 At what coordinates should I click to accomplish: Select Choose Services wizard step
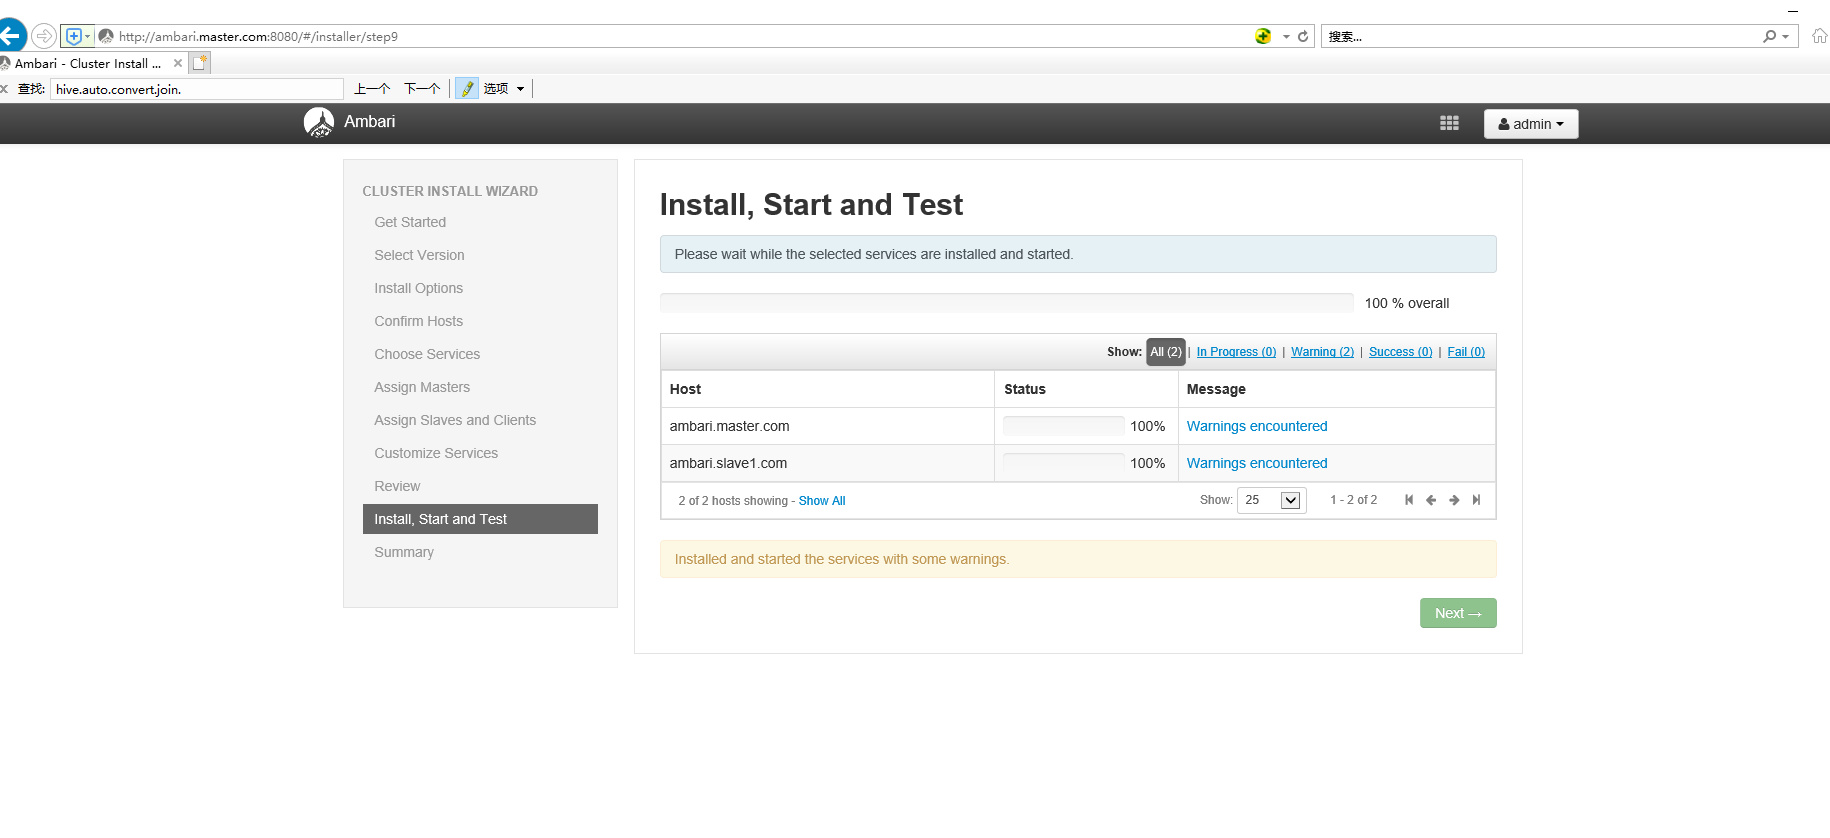(x=427, y=354)
